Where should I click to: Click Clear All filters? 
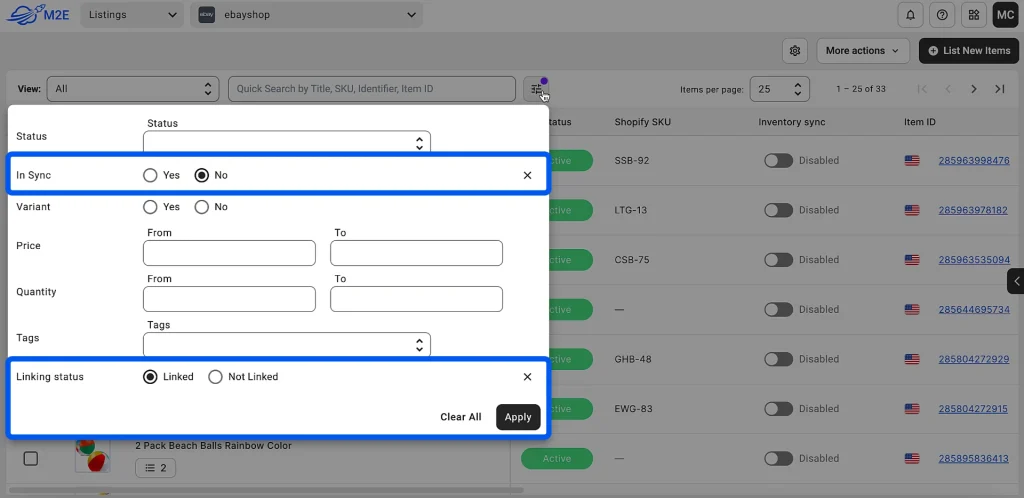tap(460, 417)
